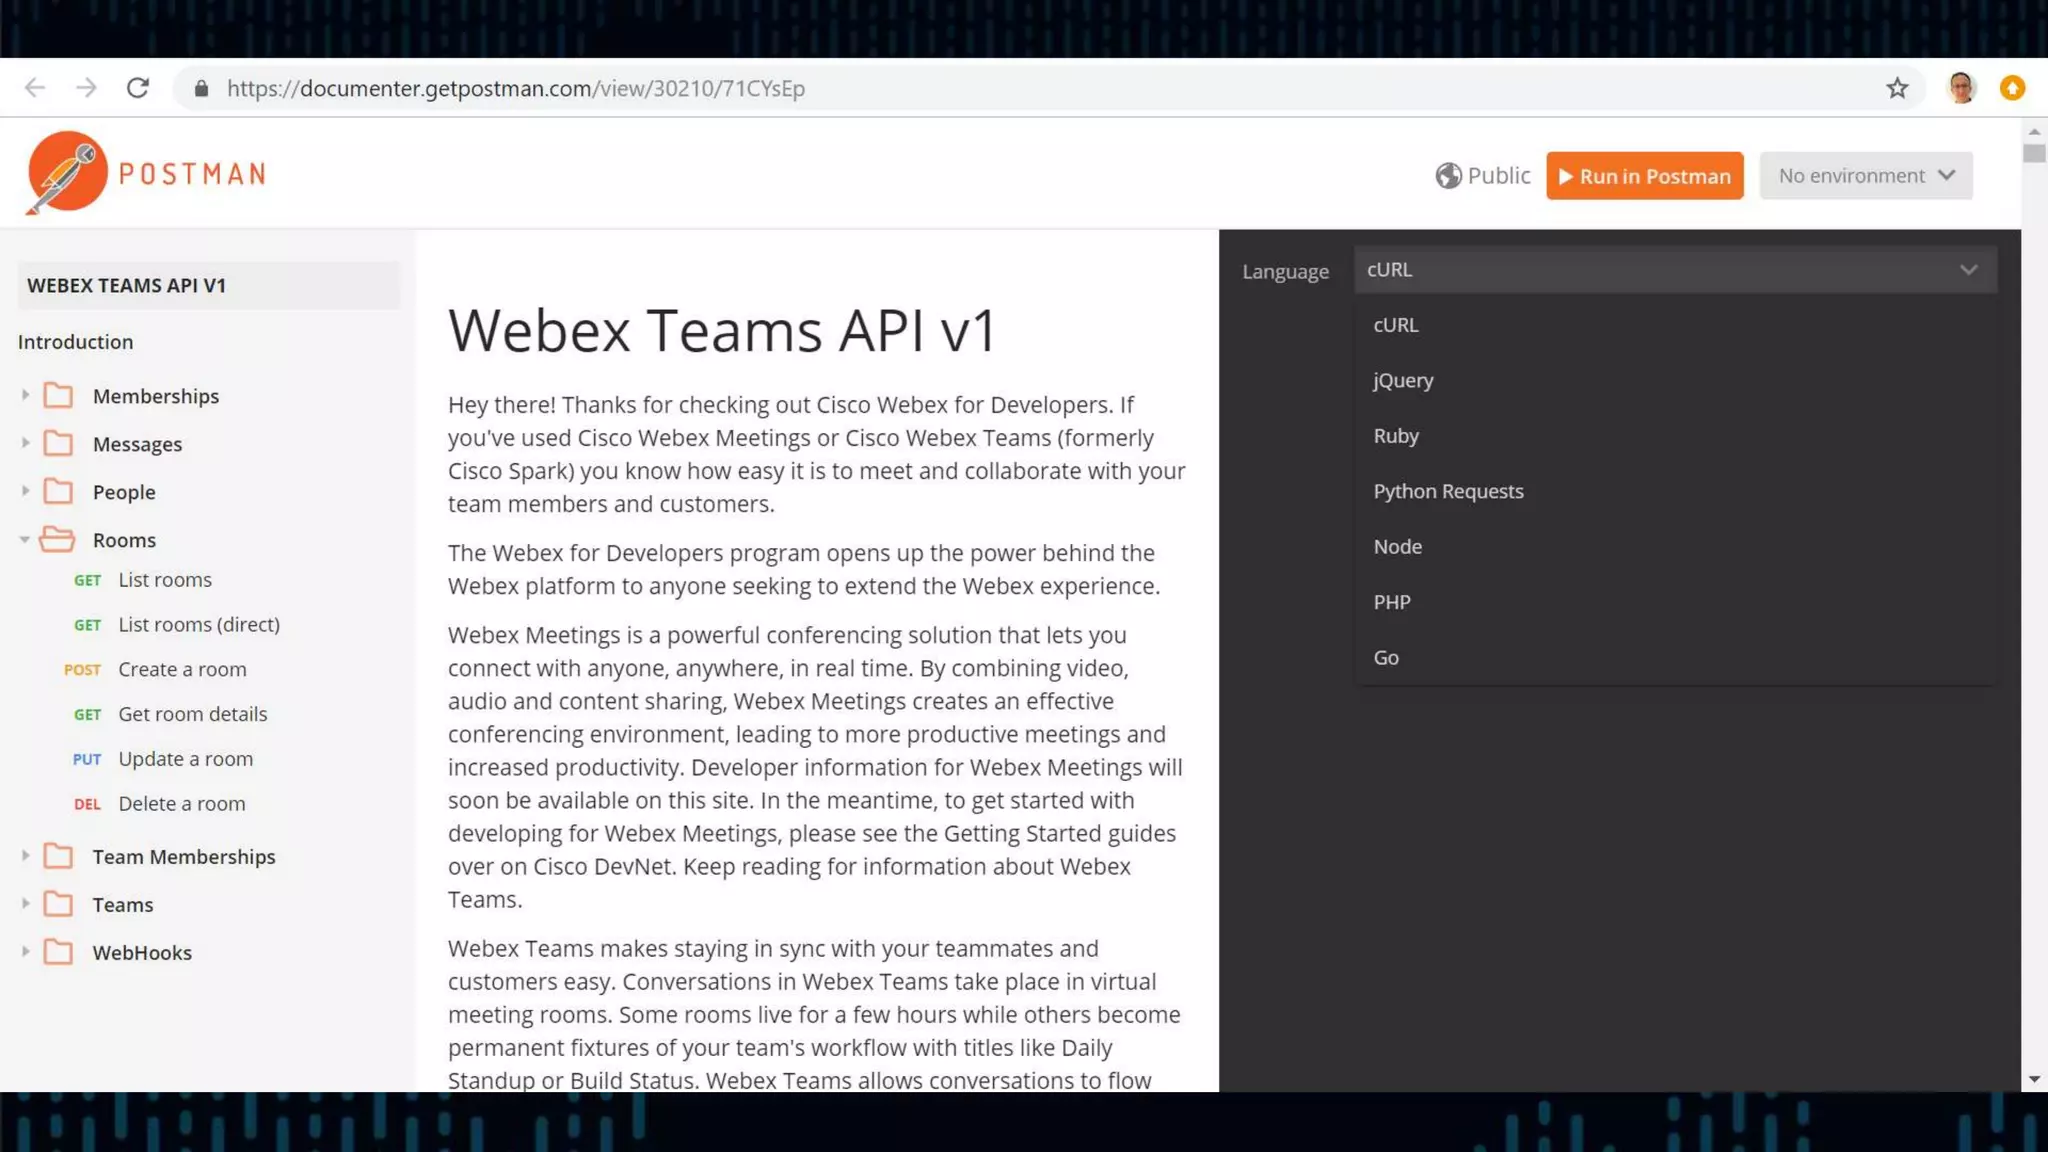The width and height of the screenshot is (2048, 1152).
Task: Click the Postman logo icon
Action: click(66, 172)
